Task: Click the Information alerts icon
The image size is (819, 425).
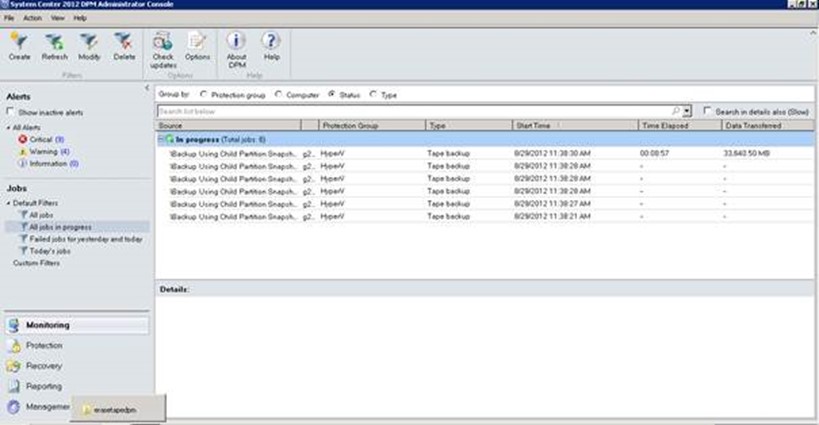Action: pos(22,163)
